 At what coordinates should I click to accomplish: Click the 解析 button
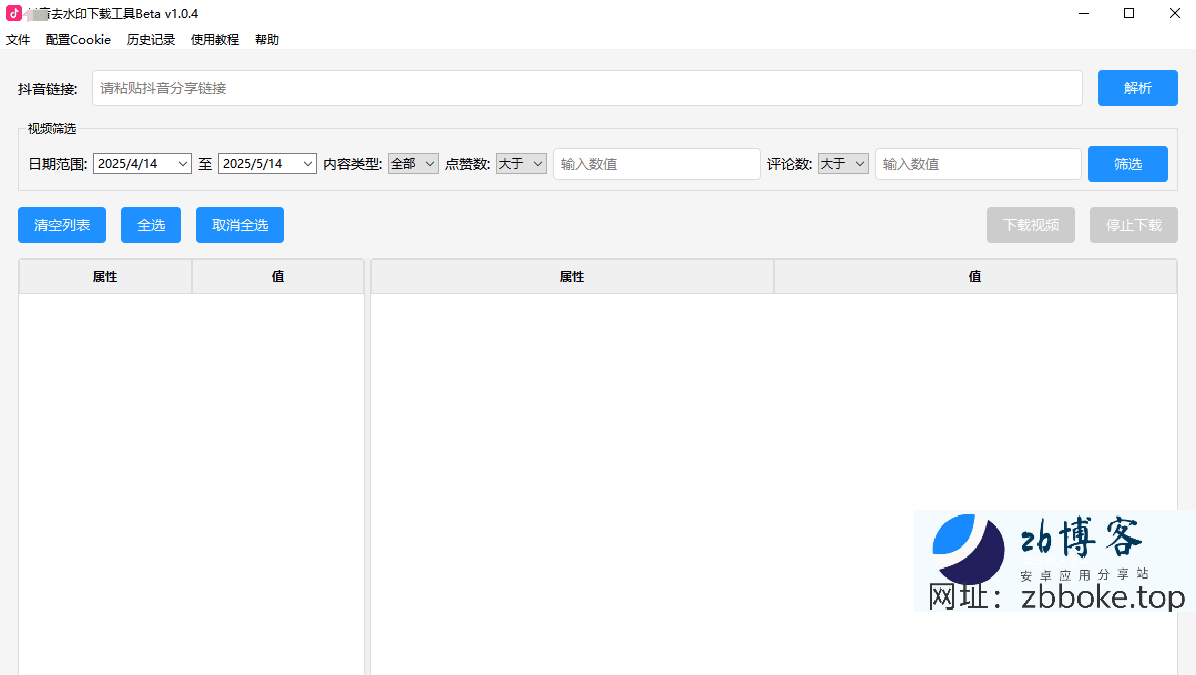tap(1137, 88)
